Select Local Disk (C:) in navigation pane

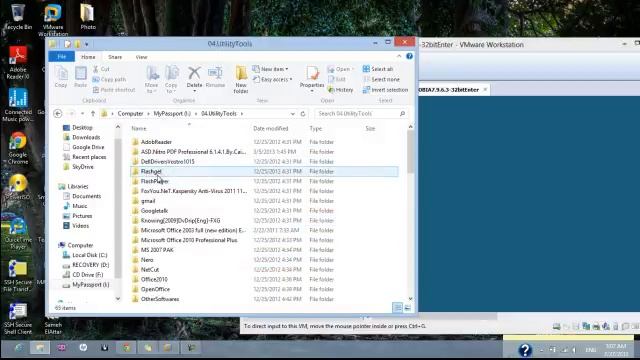coord(90,255)
